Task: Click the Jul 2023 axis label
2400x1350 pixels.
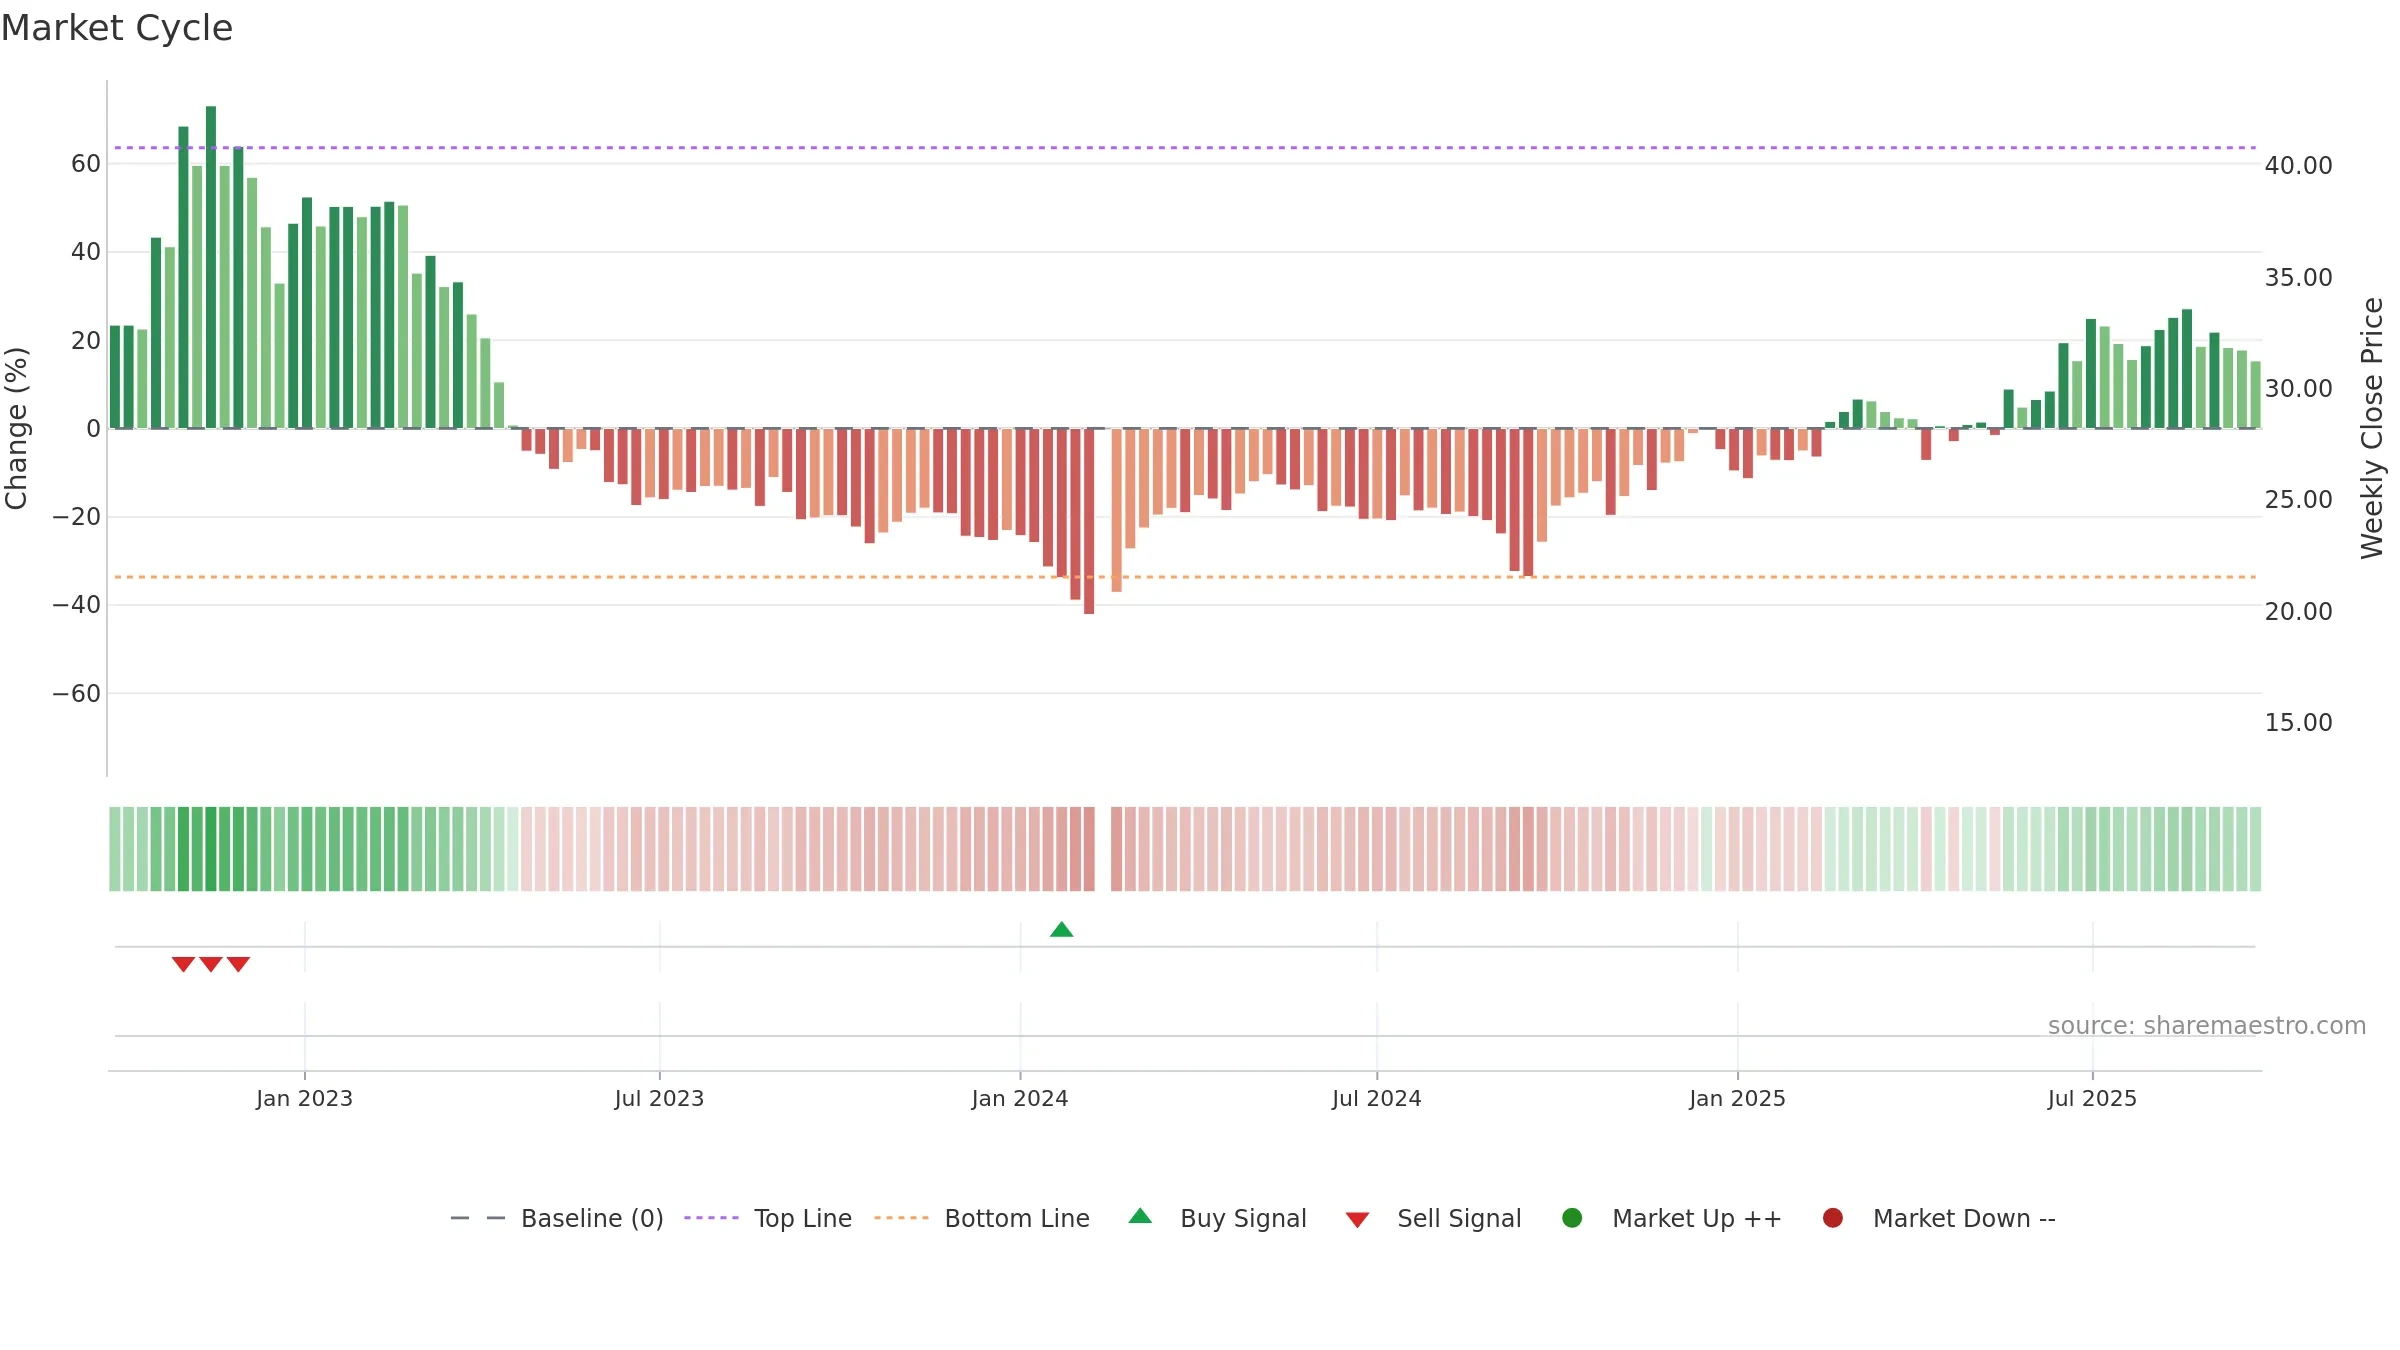Action: tap(659, 1098)
